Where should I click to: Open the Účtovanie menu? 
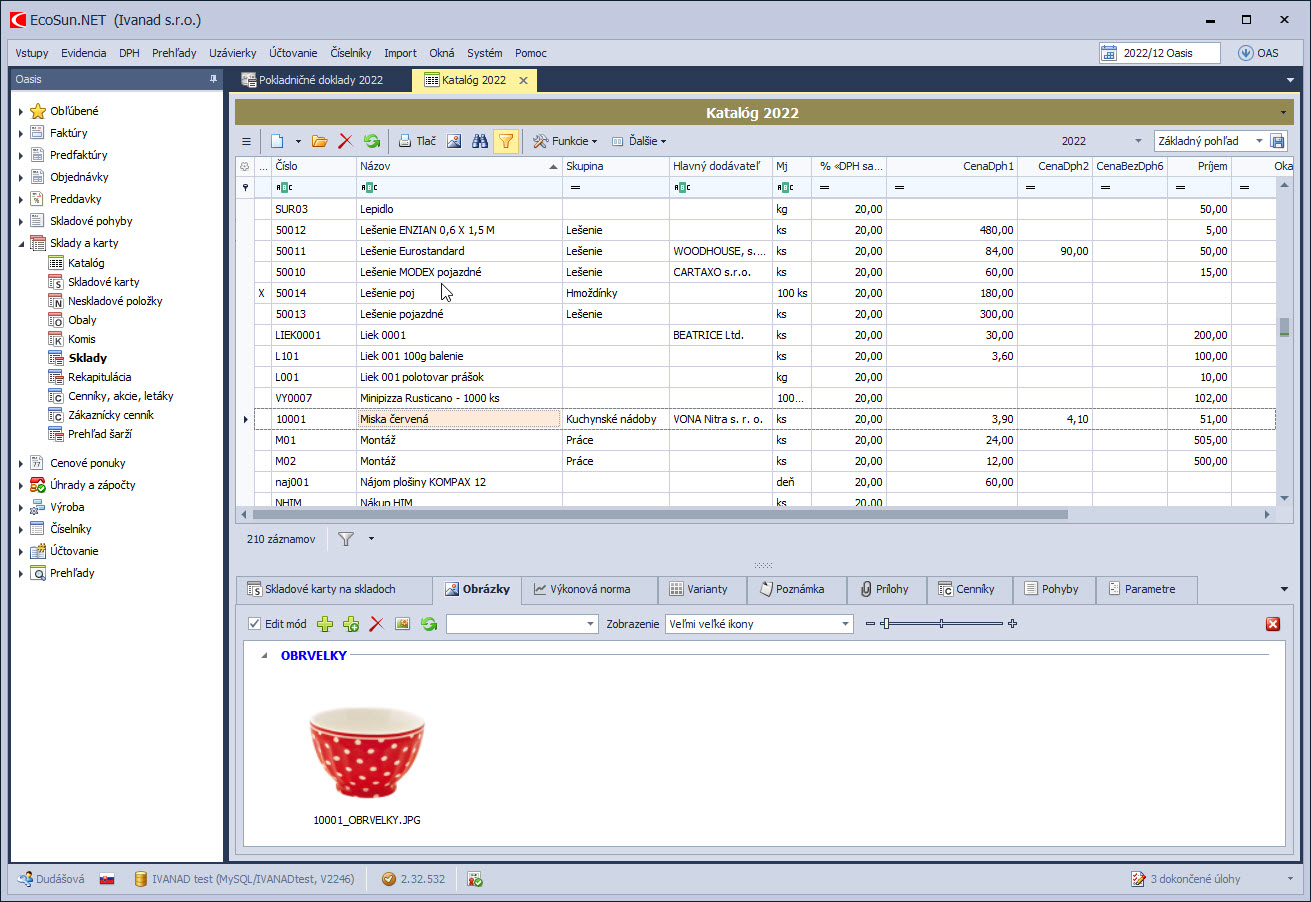pyautogui.click(x=293, y=53)
